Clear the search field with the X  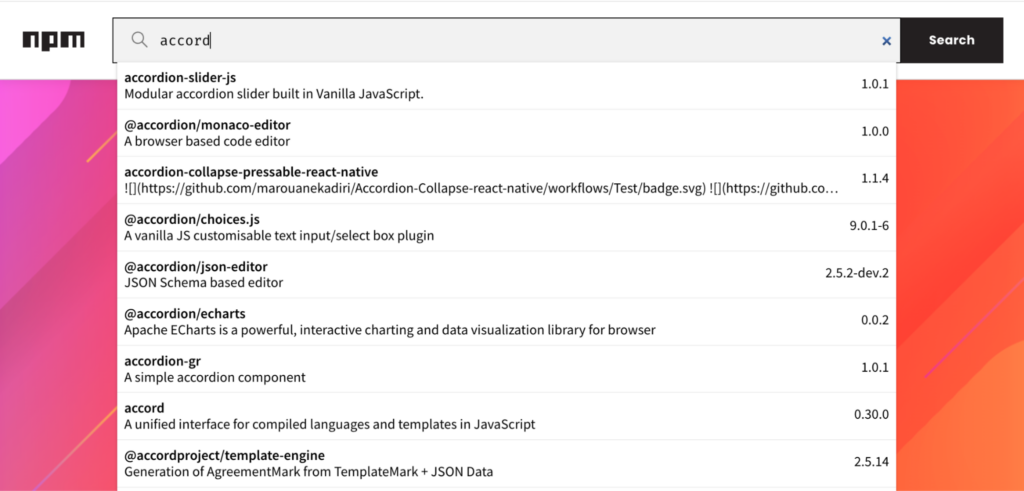pyautogui.click(x=886, y=41)
